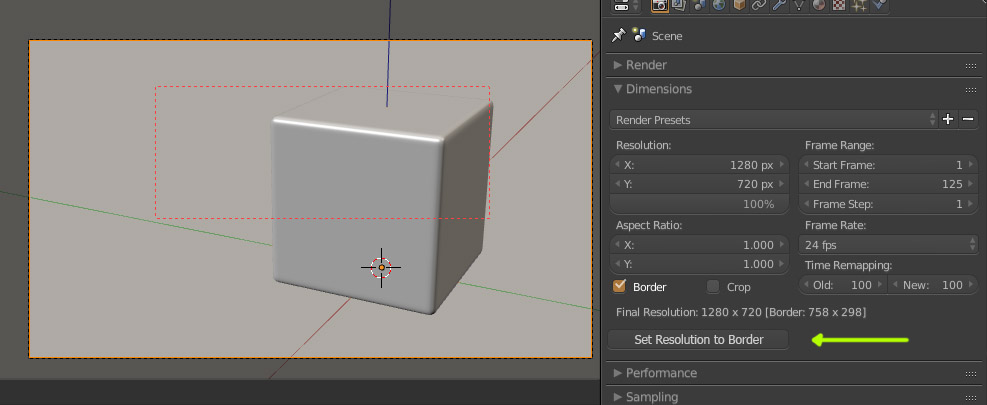Open the Scene properties tab icon
This screenshot has height=405, width=987.
tap(698, 4)
